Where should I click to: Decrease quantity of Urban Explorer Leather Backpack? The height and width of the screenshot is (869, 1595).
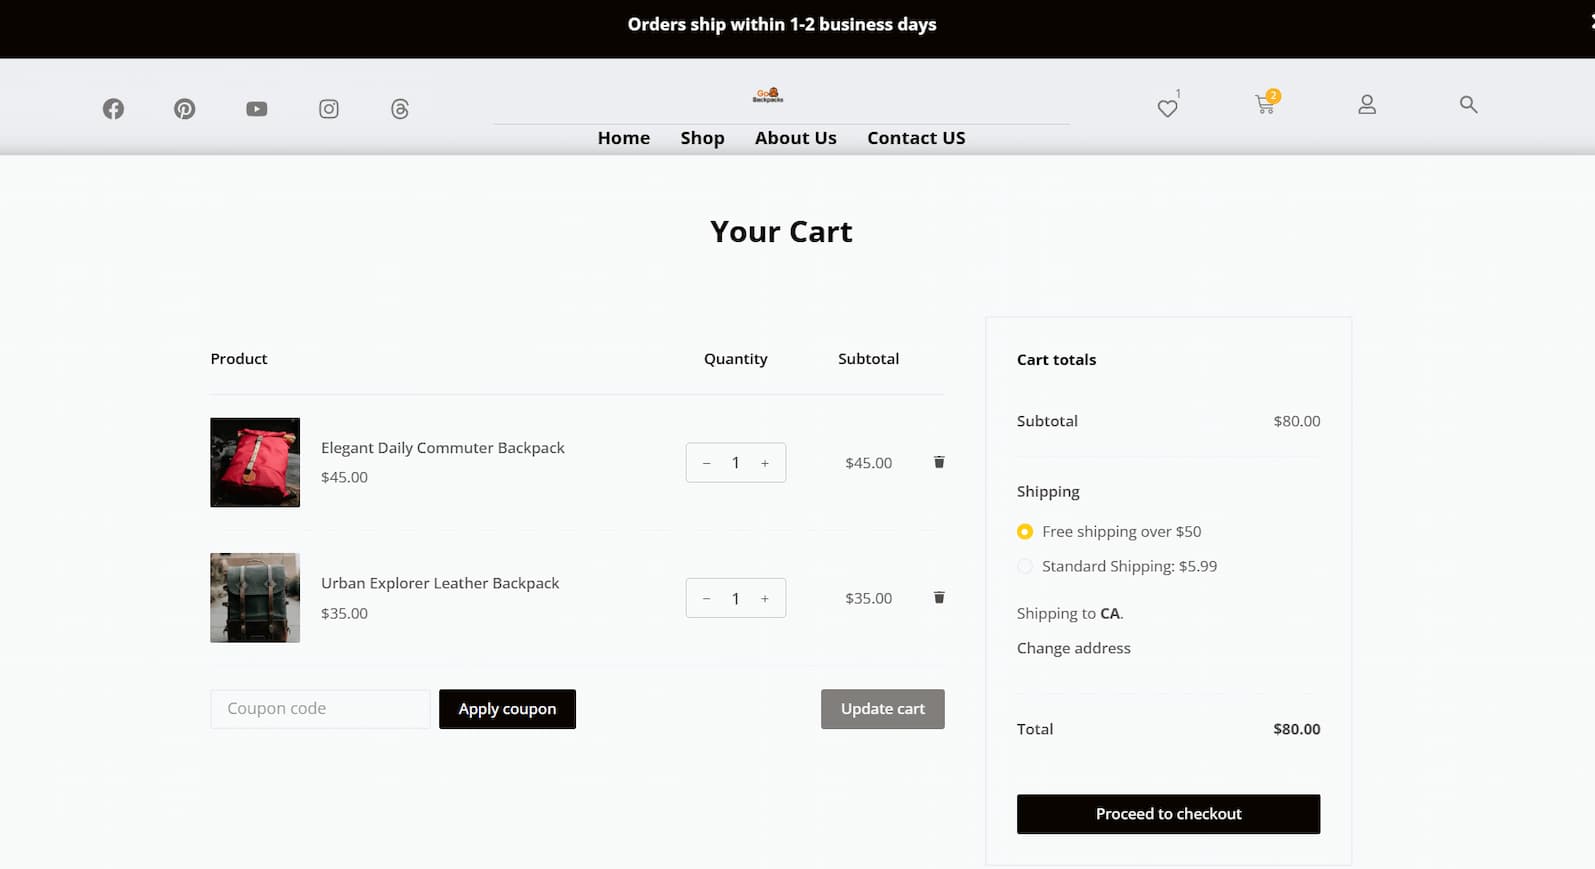[x=707, y=599]
